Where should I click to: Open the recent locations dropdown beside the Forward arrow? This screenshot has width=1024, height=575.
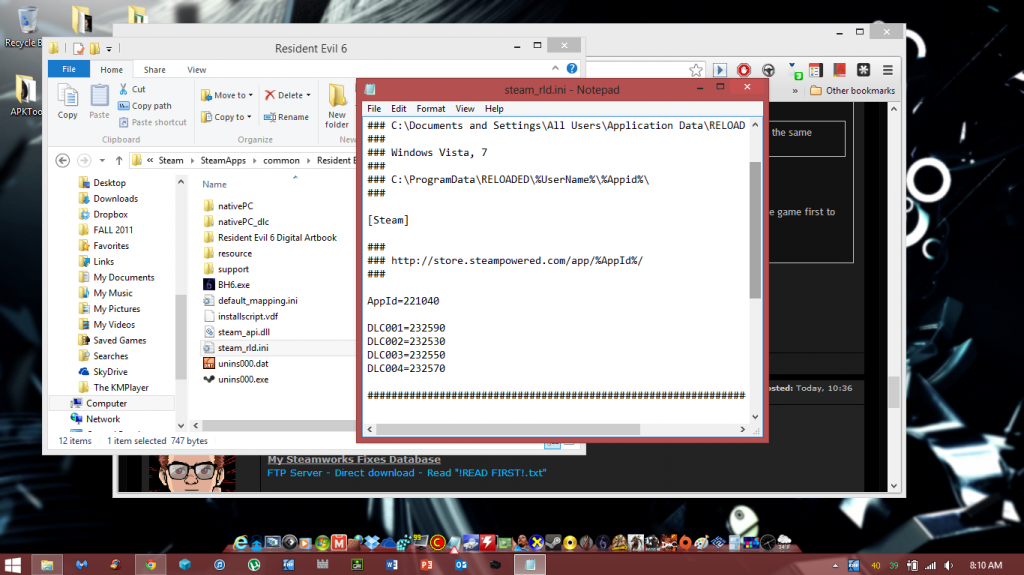102,160
